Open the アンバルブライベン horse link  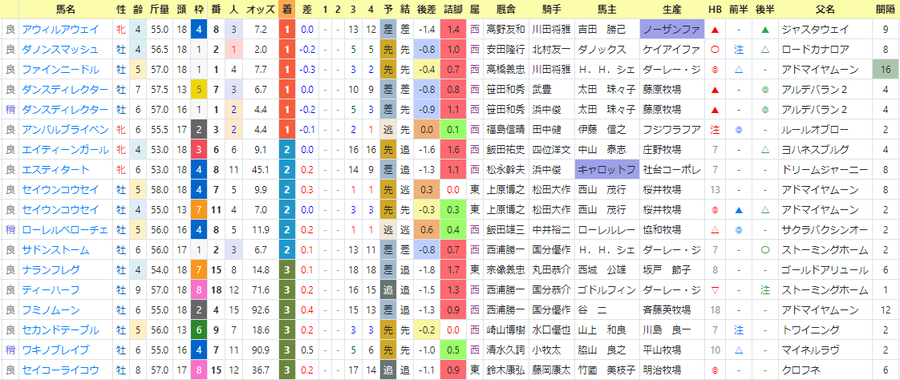tap(64, 130)
